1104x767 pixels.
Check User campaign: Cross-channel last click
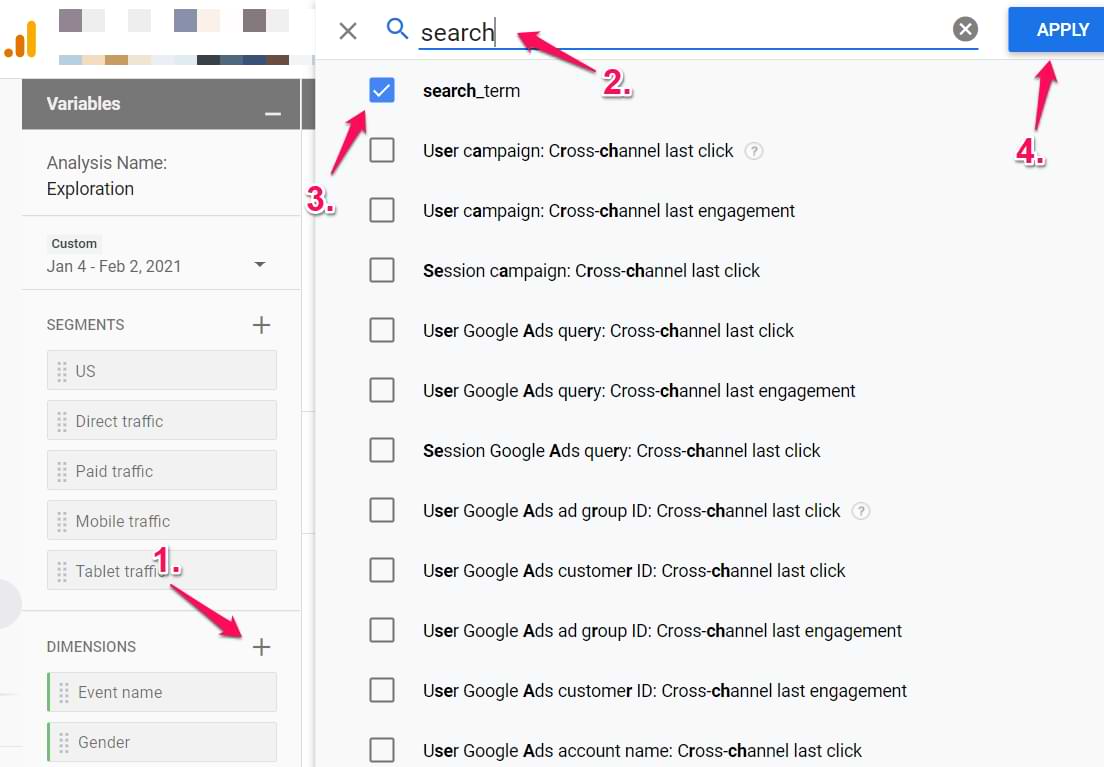tap(382, 150)
